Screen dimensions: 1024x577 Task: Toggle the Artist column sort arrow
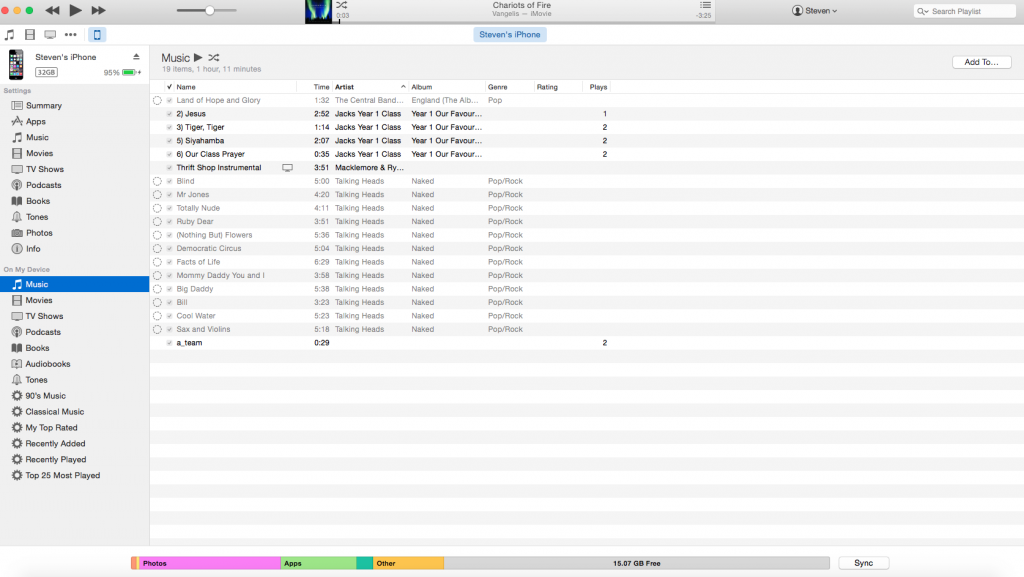coord(403,87)
